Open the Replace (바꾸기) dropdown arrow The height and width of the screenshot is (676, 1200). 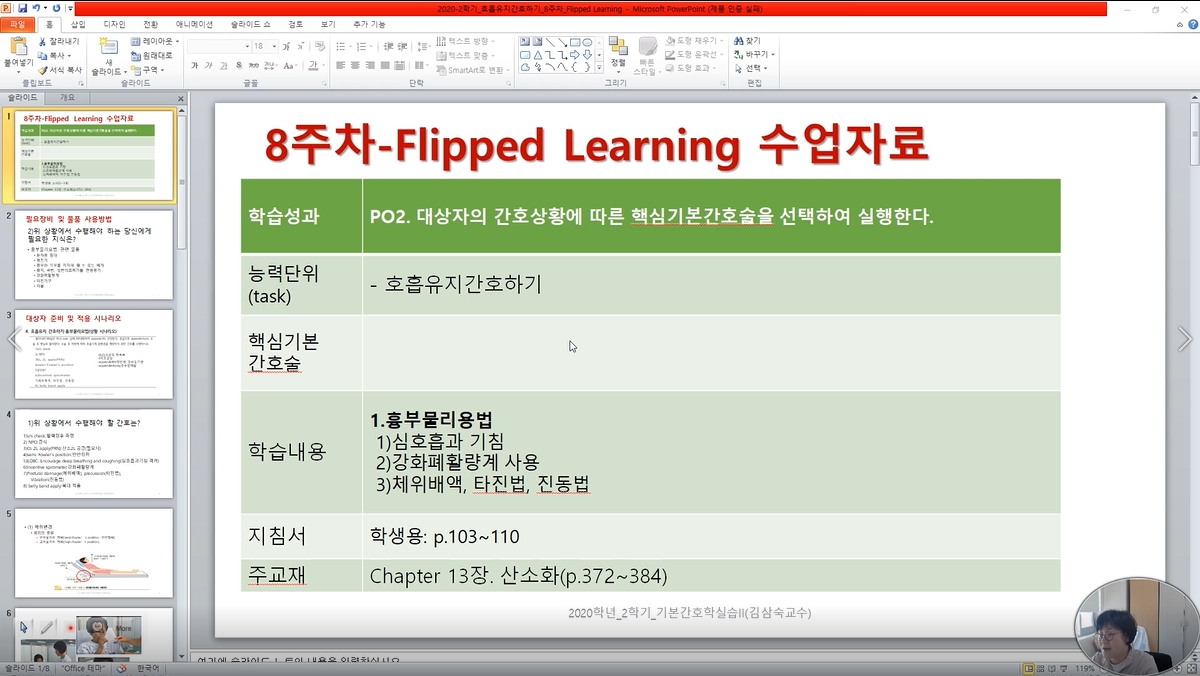pos(773,55)
